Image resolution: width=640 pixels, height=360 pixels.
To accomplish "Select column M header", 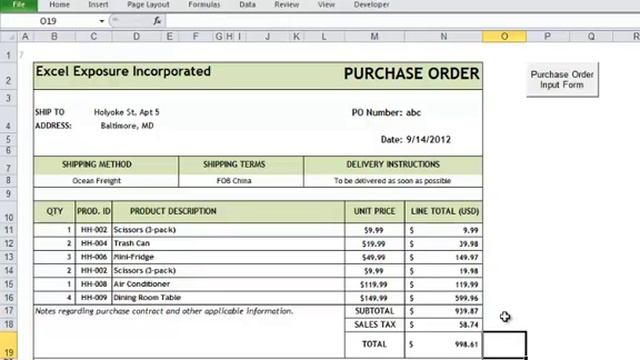I will [x=374, y=37].
